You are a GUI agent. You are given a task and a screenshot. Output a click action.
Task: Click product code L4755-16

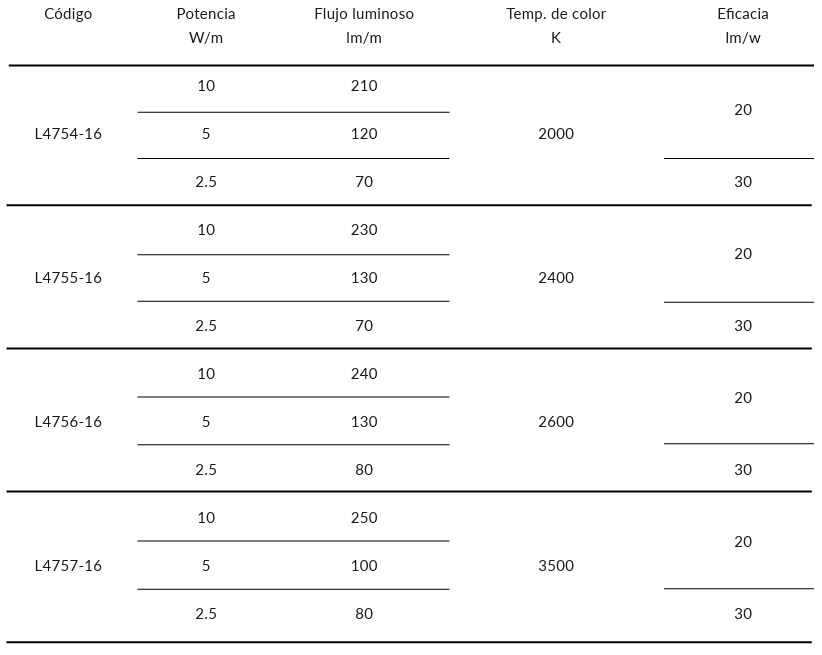coord(68,278)
